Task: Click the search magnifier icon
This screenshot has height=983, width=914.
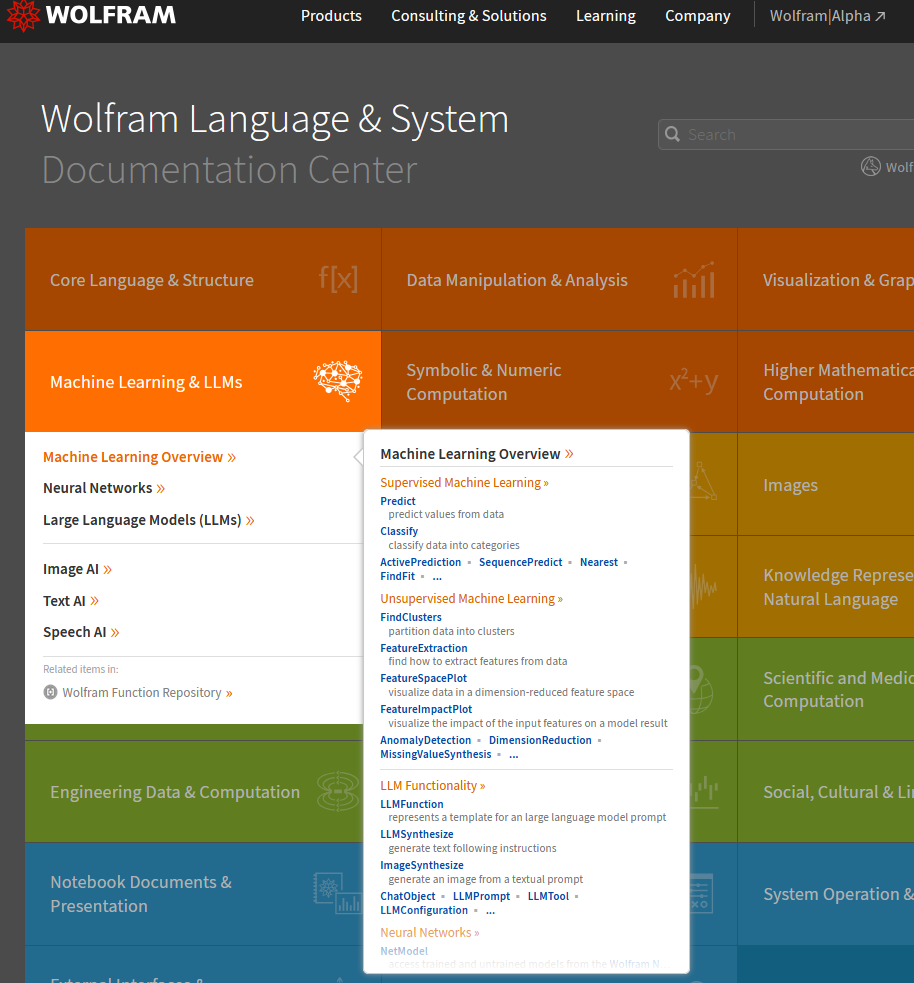Action: (x=673, y=134)
